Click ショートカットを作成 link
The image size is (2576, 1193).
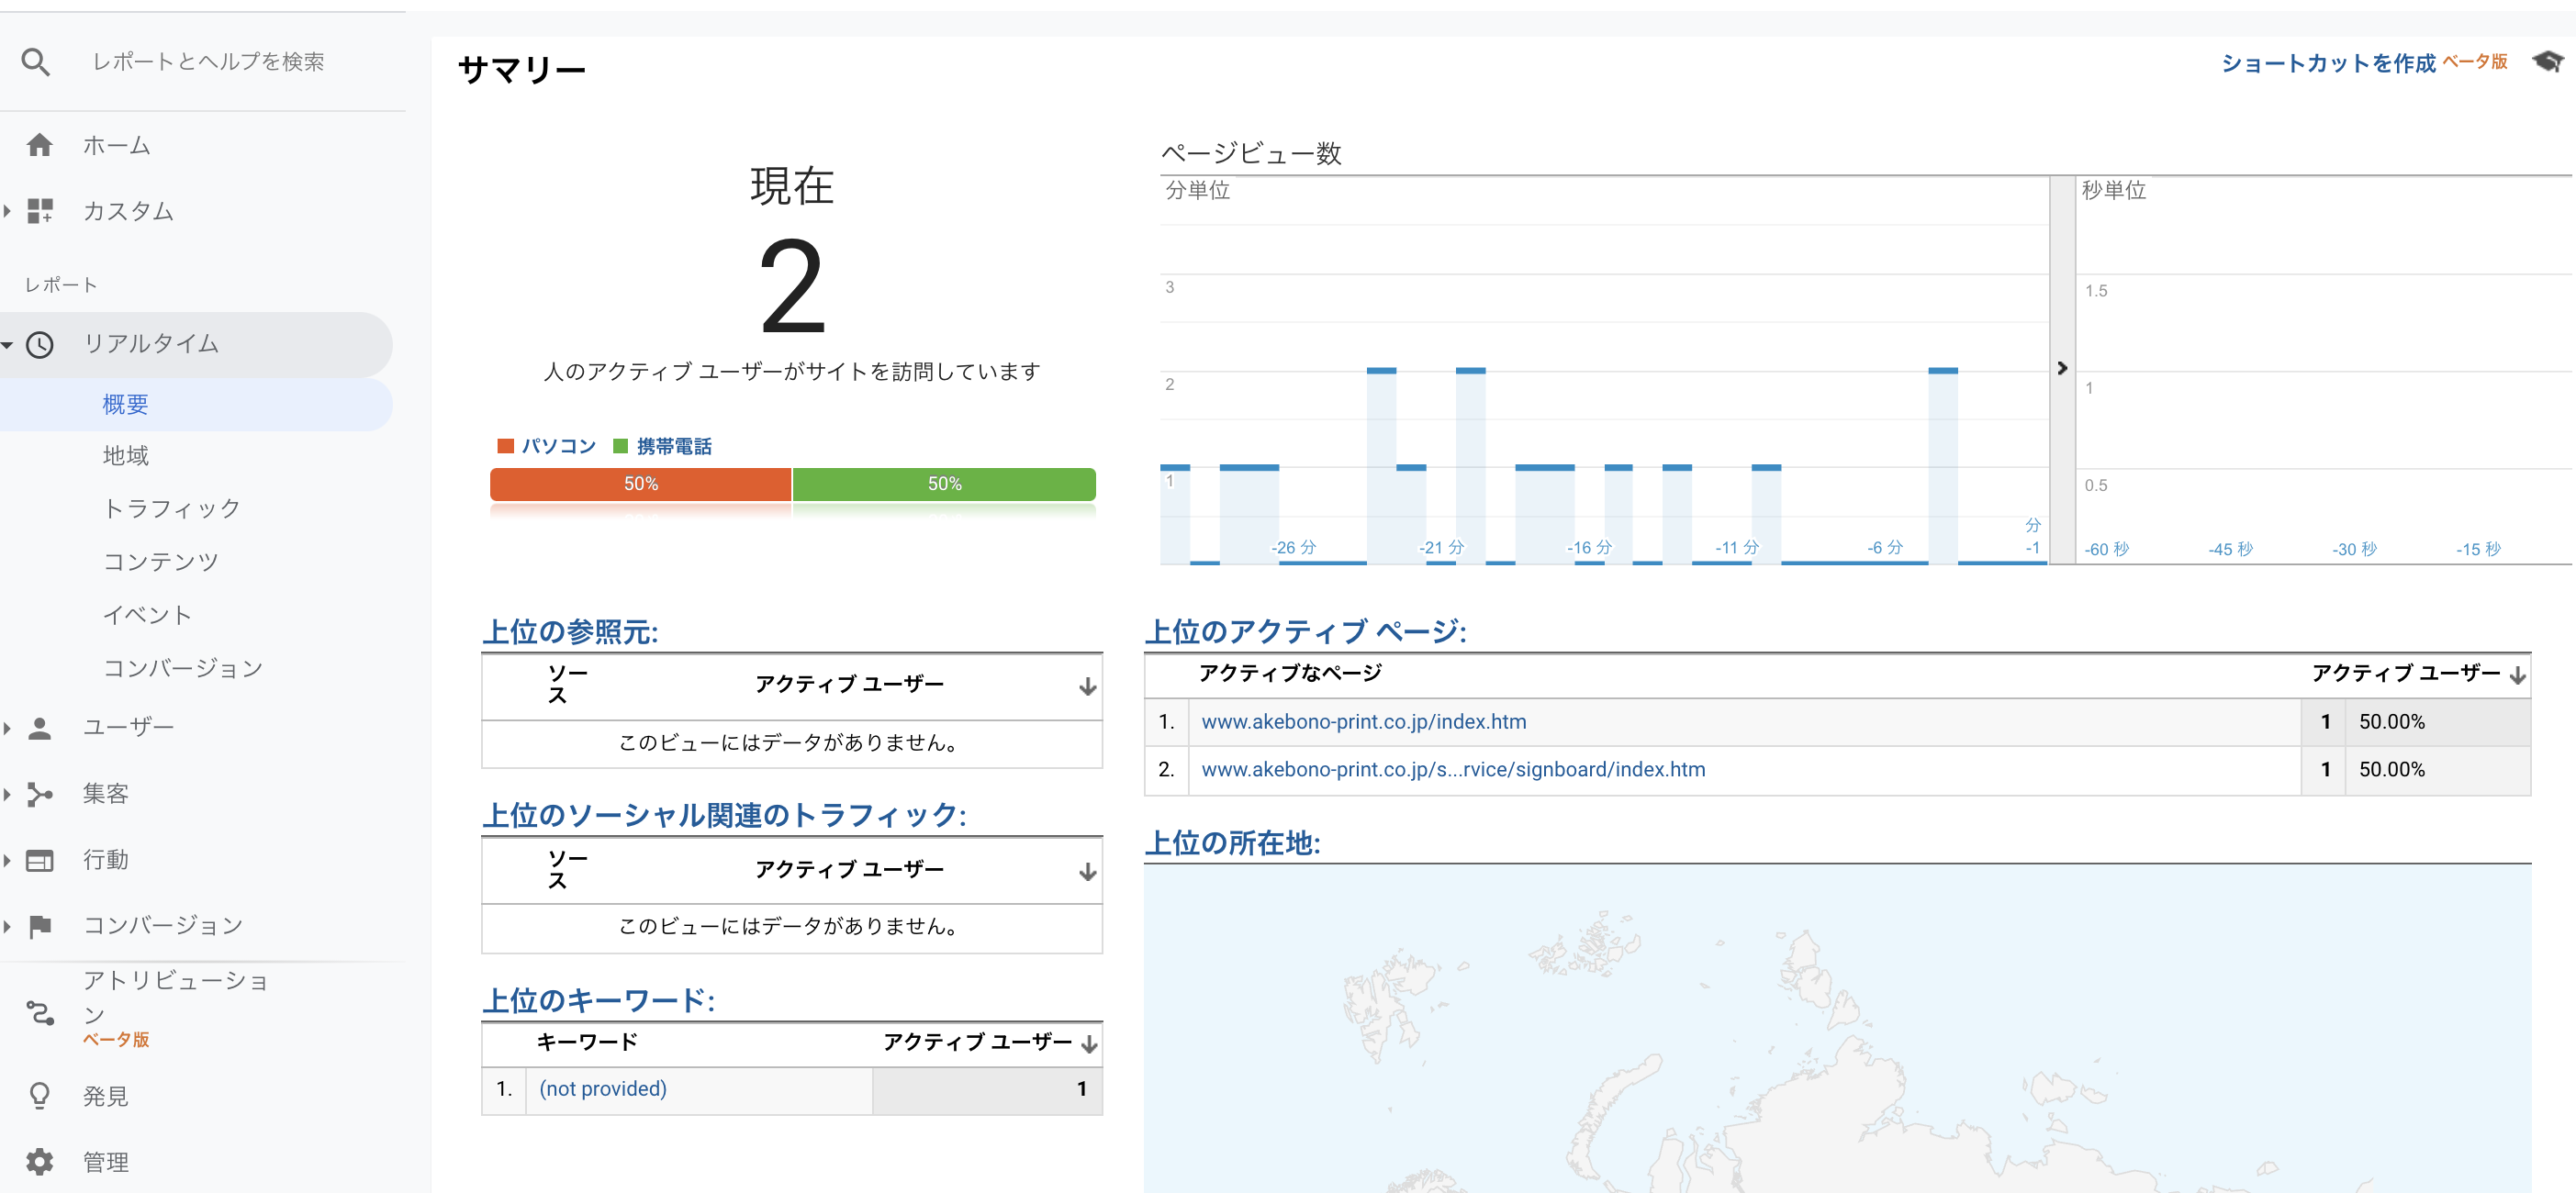click(x=2328, y=63)
